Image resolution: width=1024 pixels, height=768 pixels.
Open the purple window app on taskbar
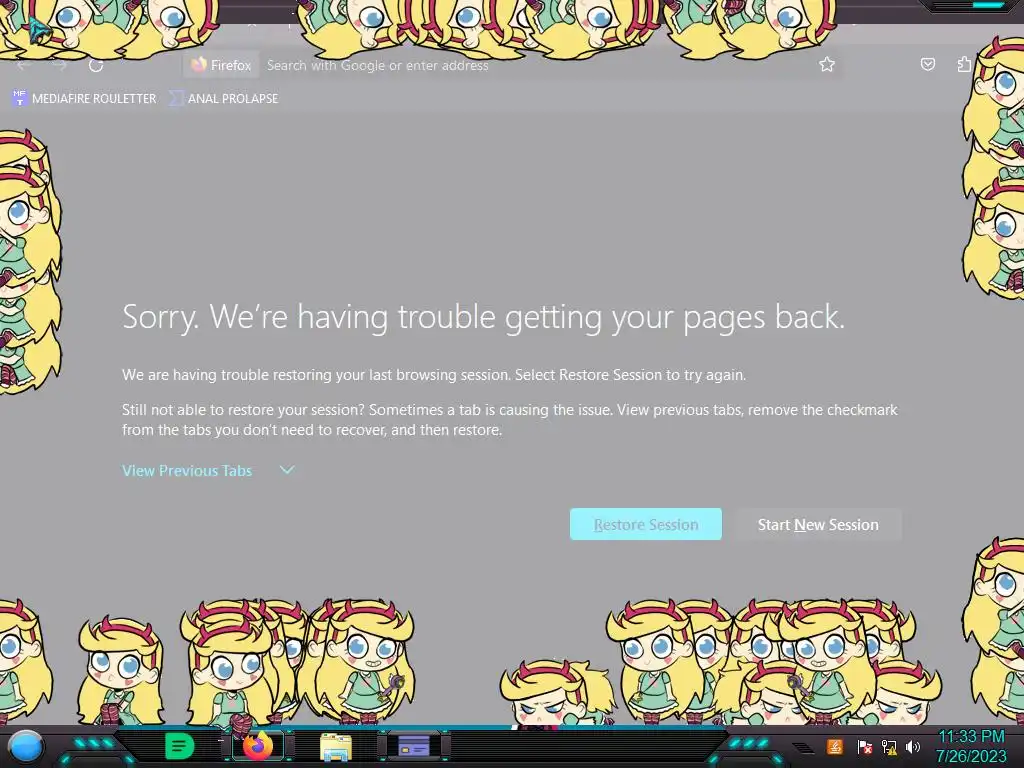coord(414,746)
